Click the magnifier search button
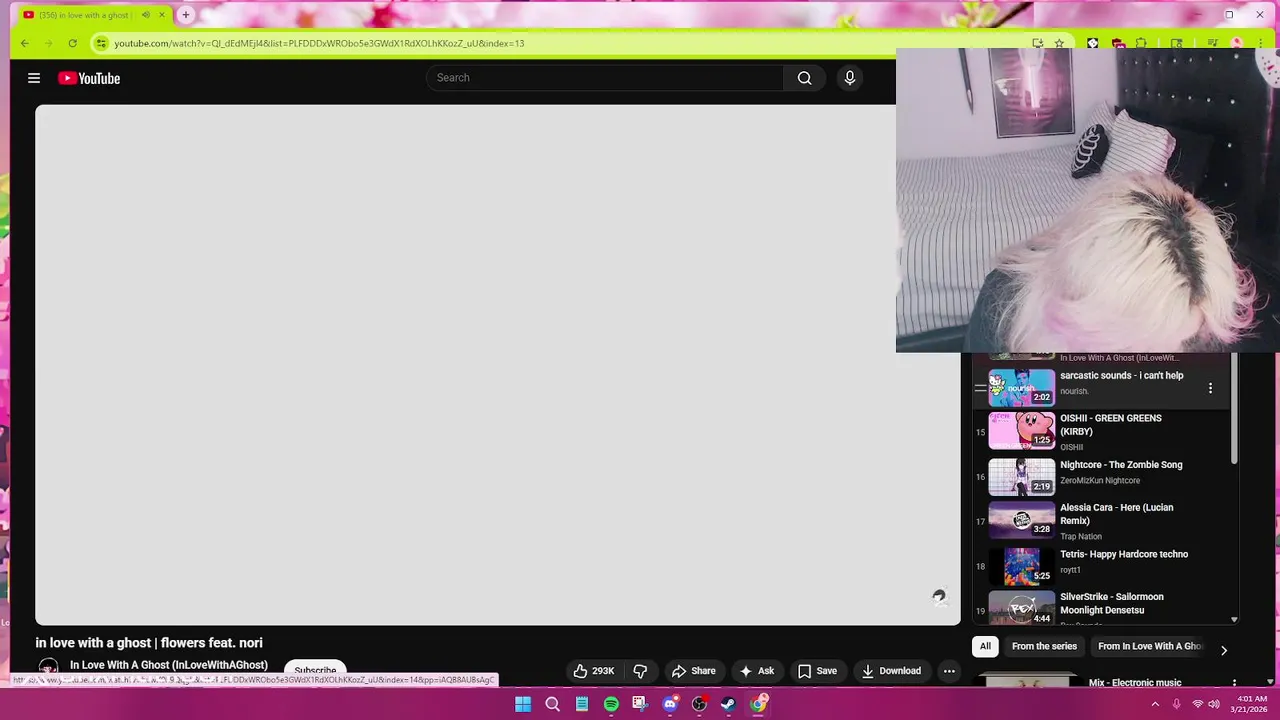 pos(804,78)
